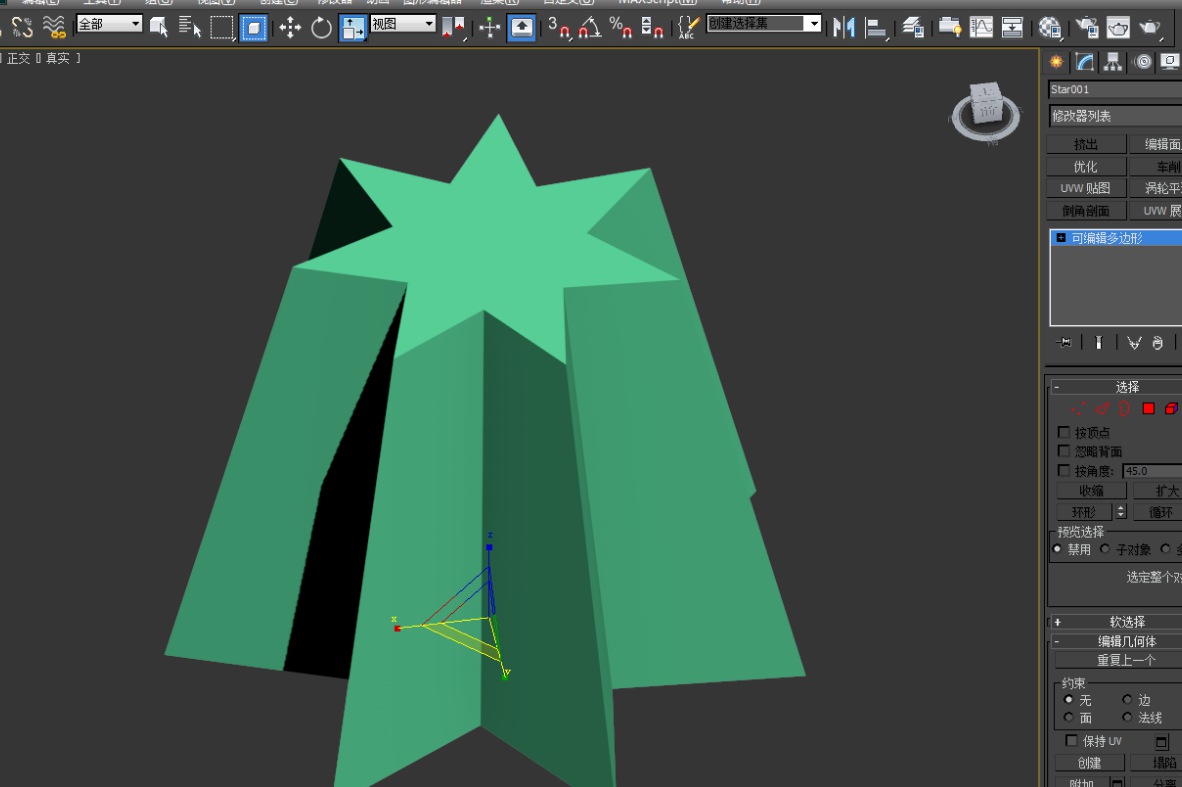The image size is (1182, 787).
Task: Open the Material Editor sphere icon
Action: (x=1049, y=28)
